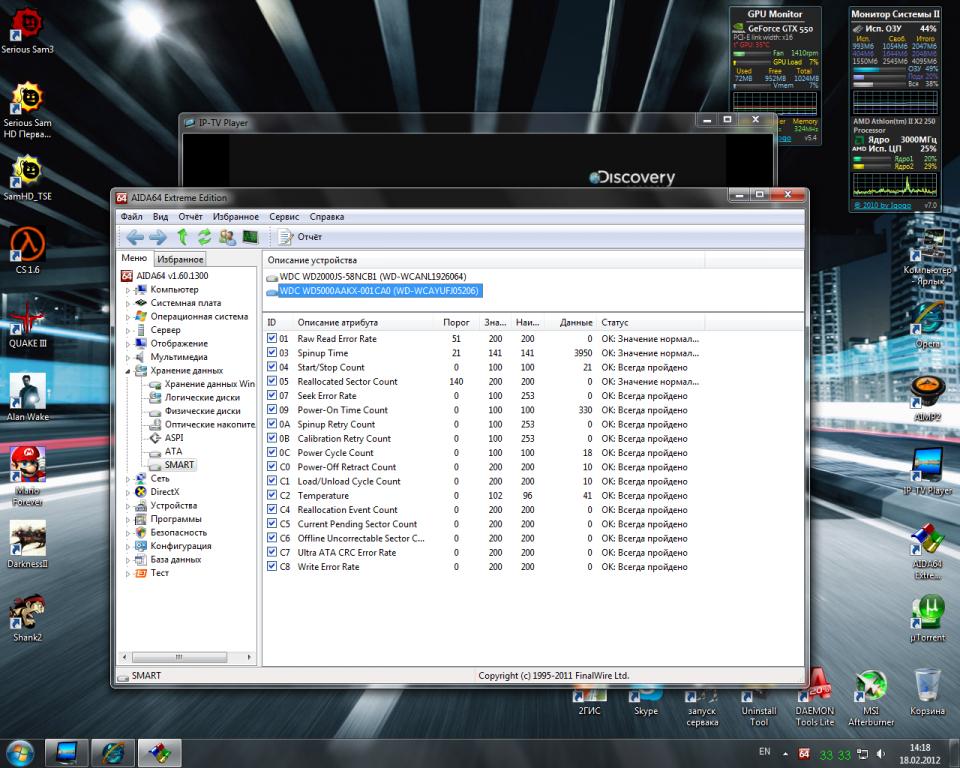Screen dimensions: 960x768
Task: Click AIDA64 tray icon in system tray
Action: (804, 754)
